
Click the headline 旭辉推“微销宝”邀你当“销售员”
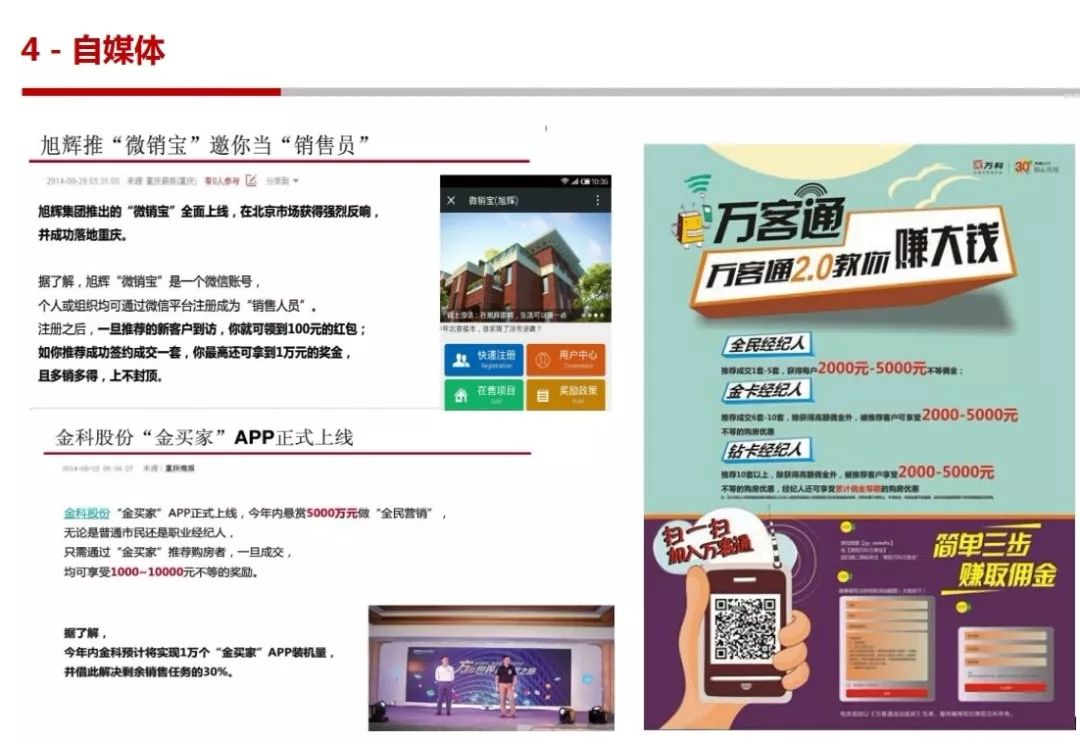[x=205, y=145]
